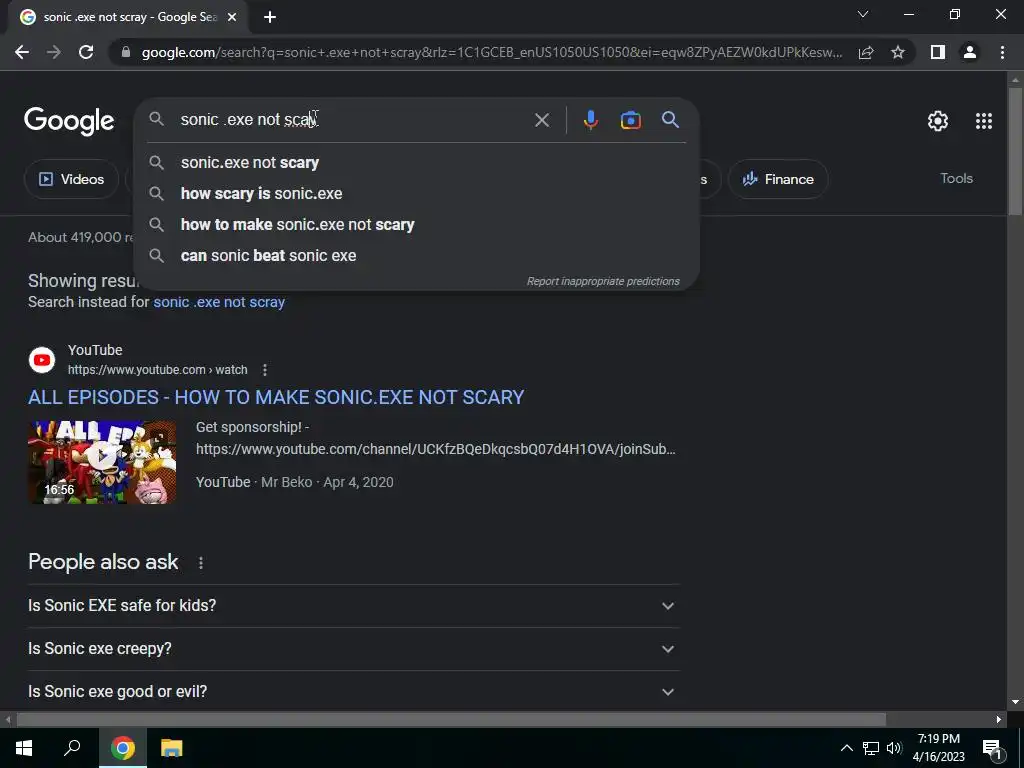This screenshot has height=768, width=1024.
Task: Bookmark this page with the star
Action: (898, 52)
